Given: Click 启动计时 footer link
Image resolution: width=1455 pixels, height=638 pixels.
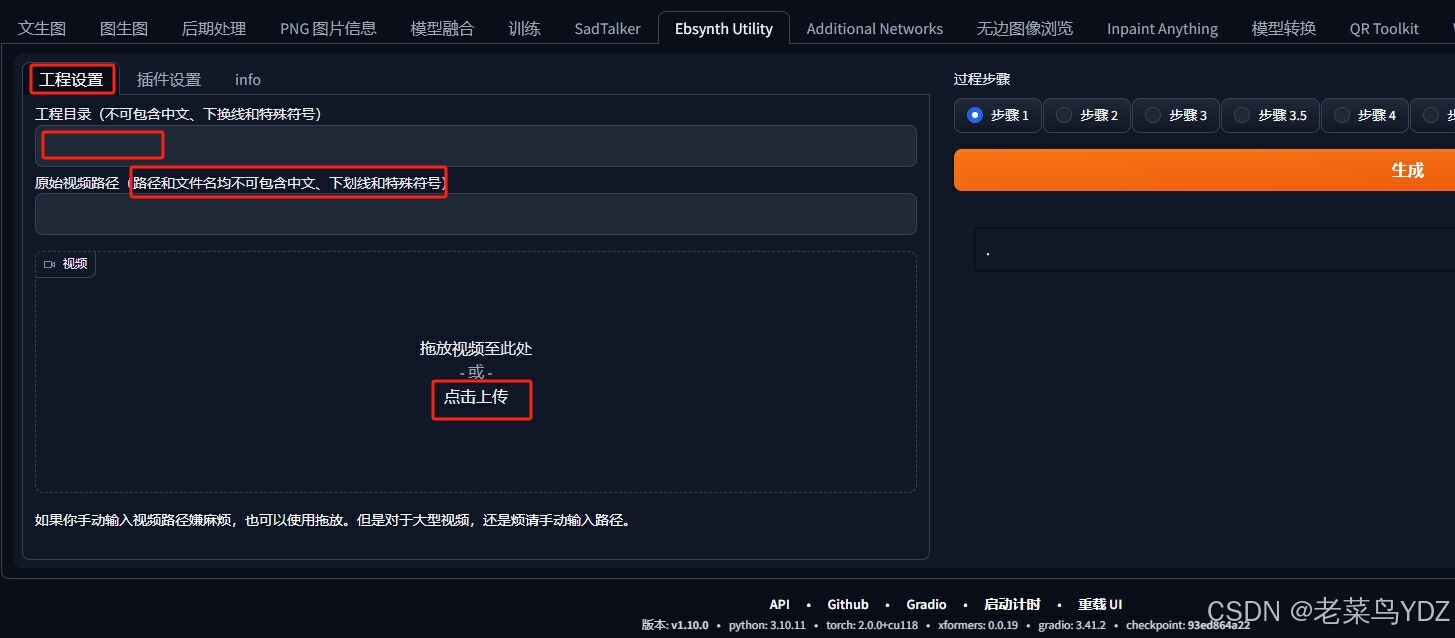Looking at the screenshot, I should [1012, 604].
